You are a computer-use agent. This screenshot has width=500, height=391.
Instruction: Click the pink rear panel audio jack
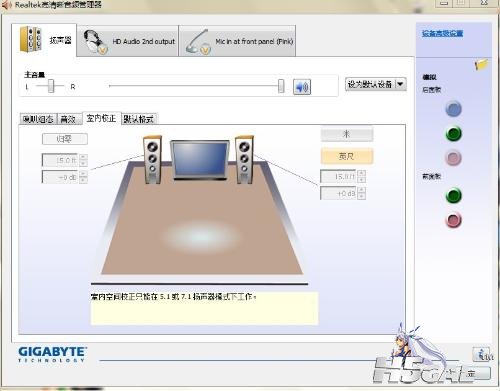coord(453,158)
